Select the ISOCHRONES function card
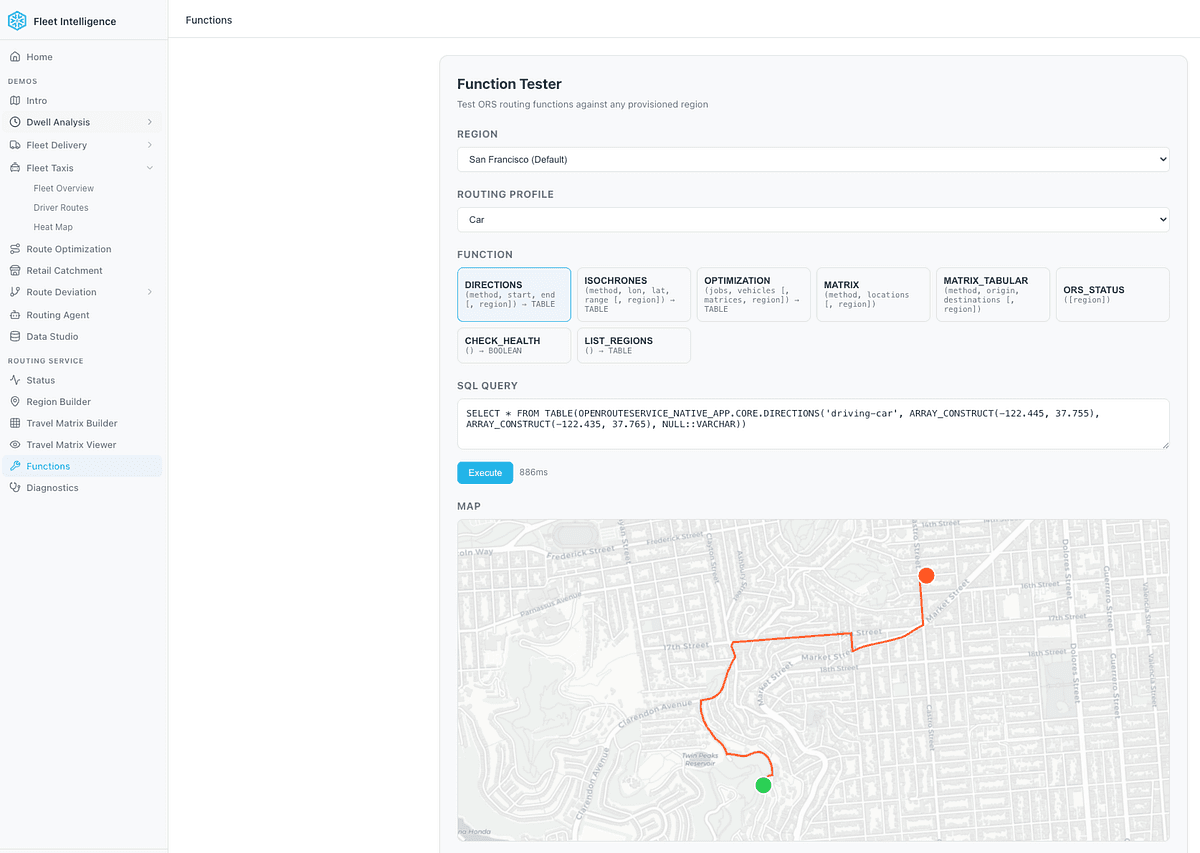The height and width of the screenshot is (853, 1200). point(633,294)
